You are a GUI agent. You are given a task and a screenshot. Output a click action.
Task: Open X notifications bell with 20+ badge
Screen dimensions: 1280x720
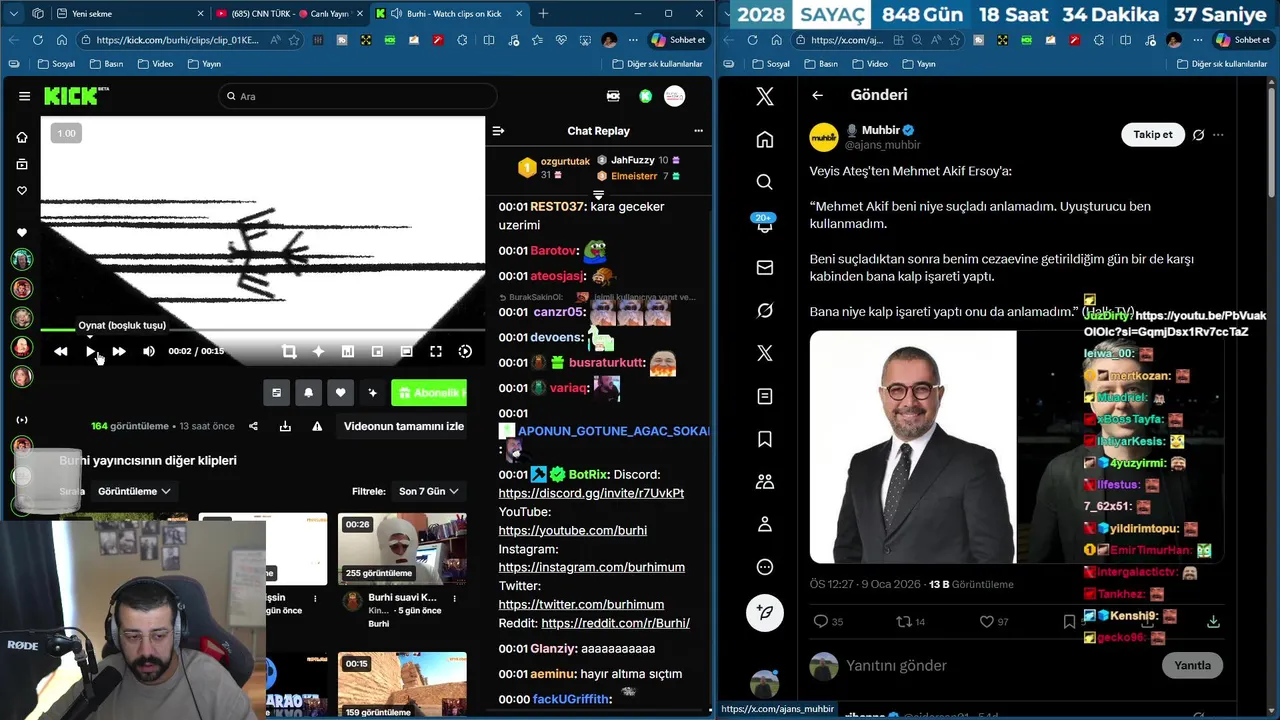pos(765,224)
